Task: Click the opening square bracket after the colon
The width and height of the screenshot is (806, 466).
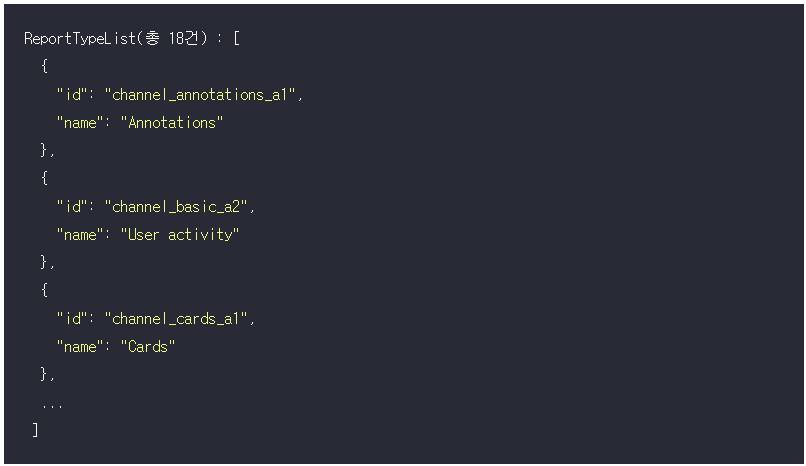Action: tap(236, 39)
